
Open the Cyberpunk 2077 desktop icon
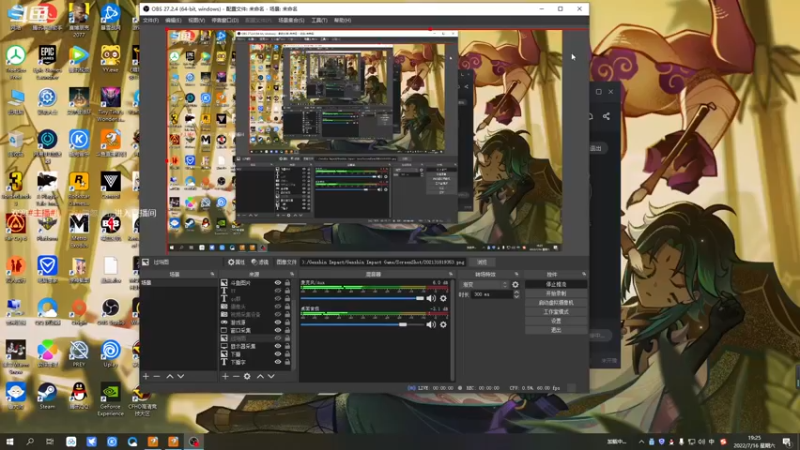pyautogui.click(x=79, y=20)
